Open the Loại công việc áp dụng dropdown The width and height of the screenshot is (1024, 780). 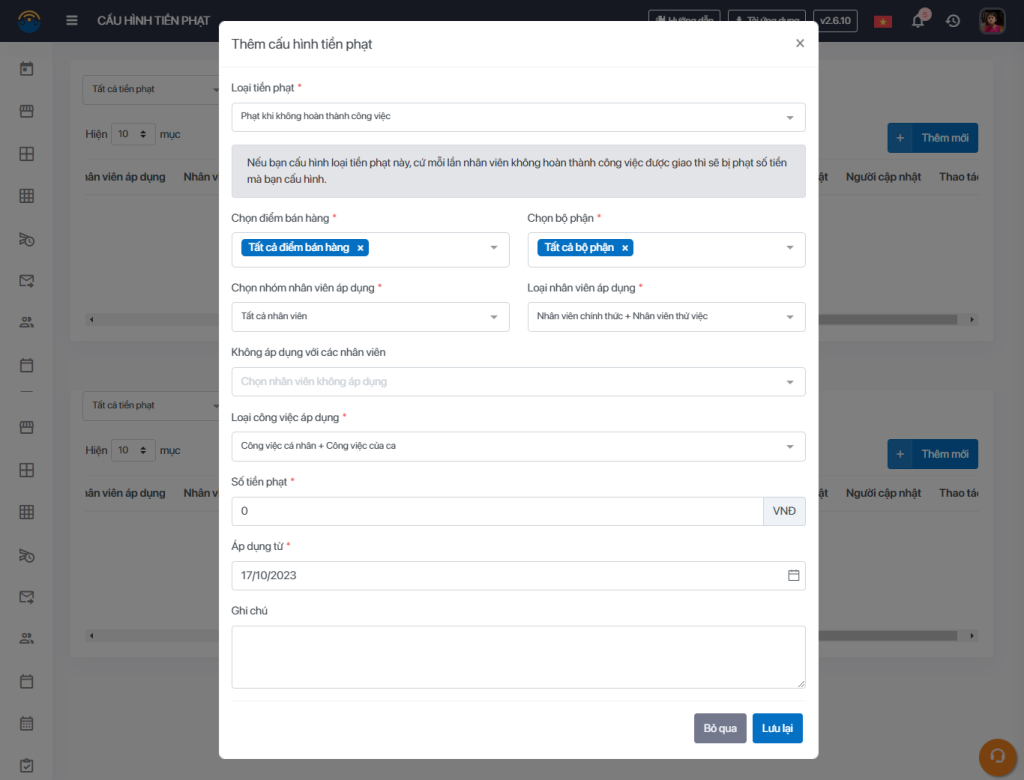click(x=518, y=446)
